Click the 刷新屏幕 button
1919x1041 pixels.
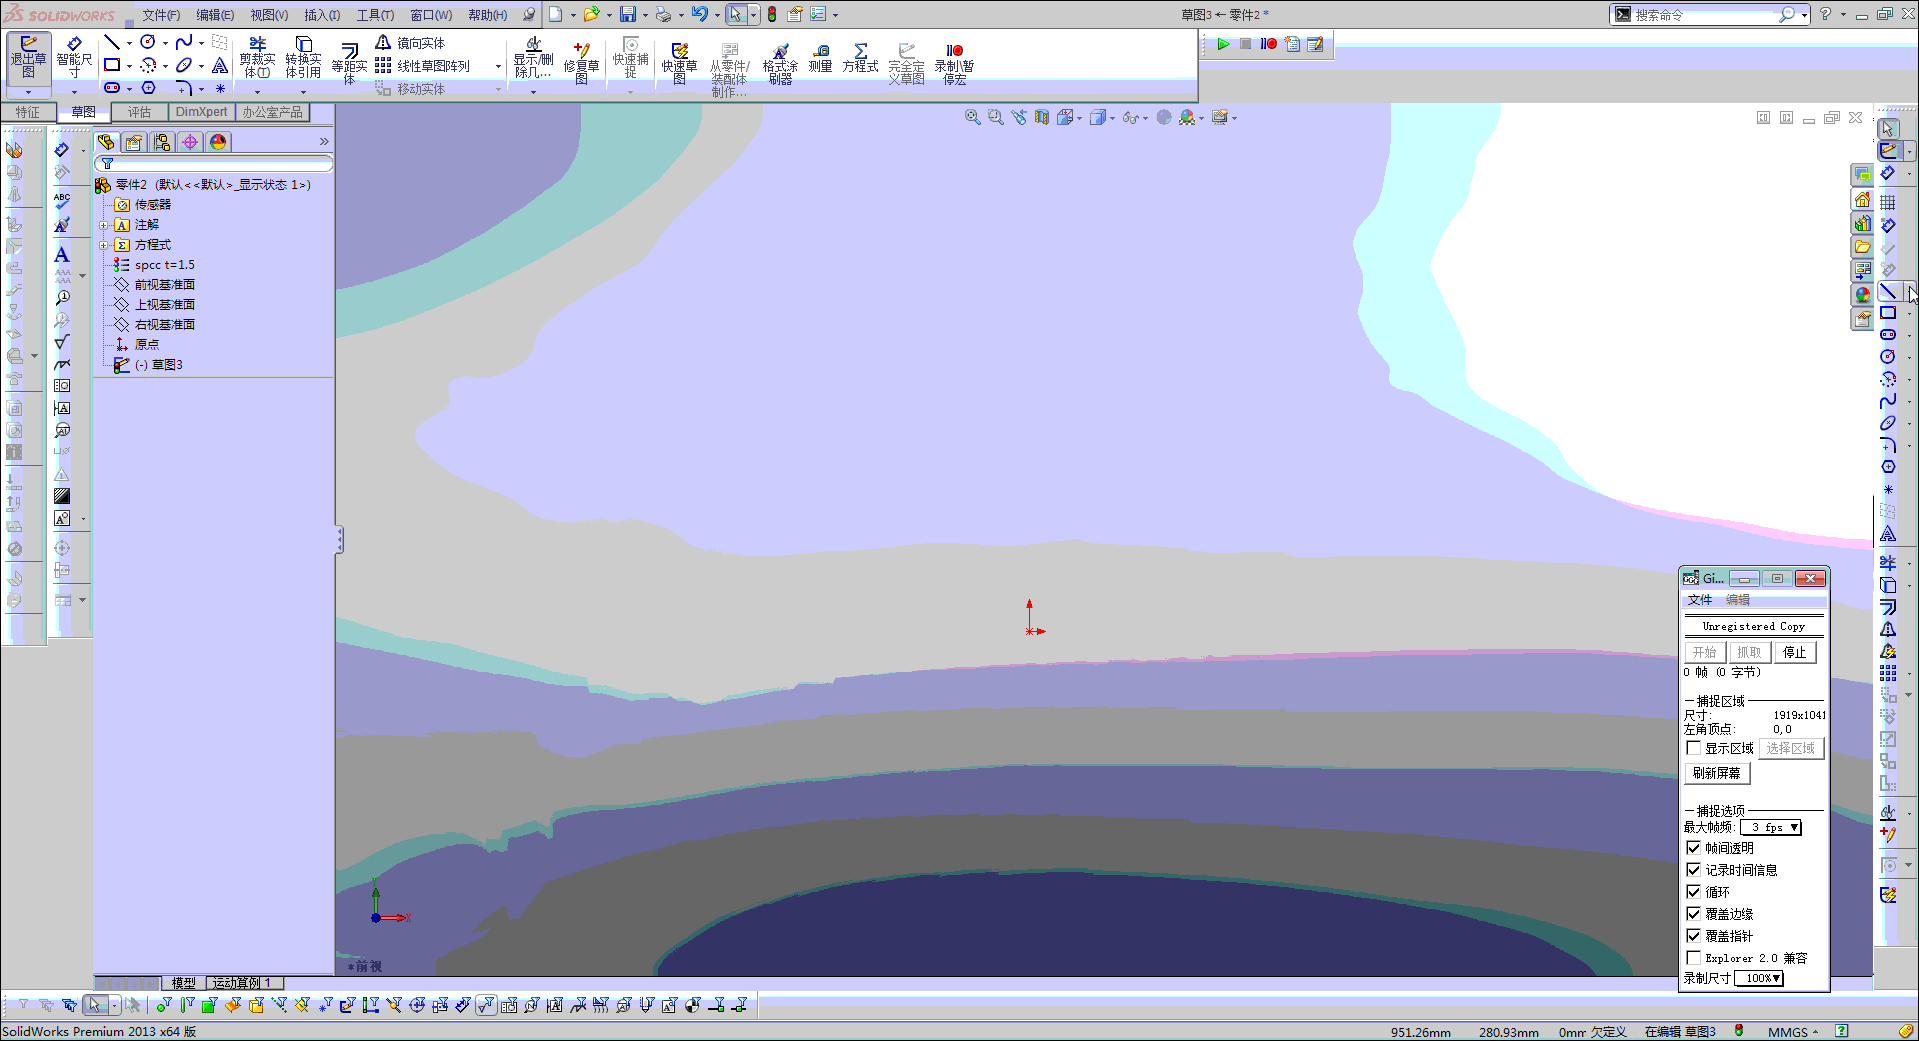(1717, 773)
